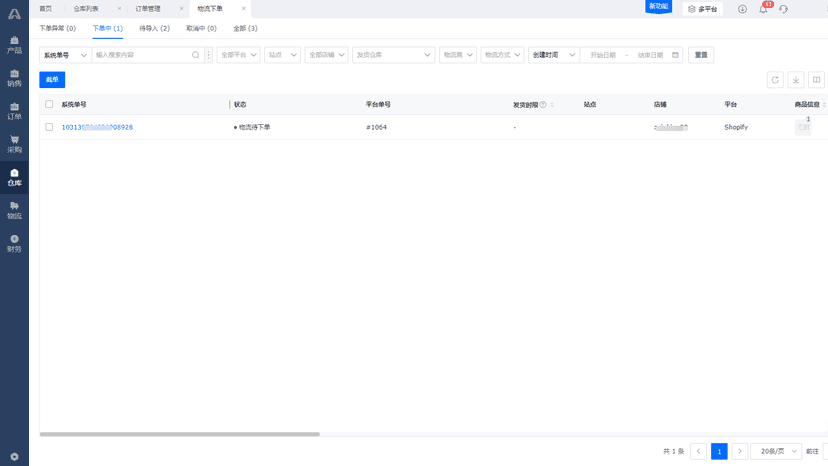
Task: Click the export download icon above table
Action: (x=796, y=80)
